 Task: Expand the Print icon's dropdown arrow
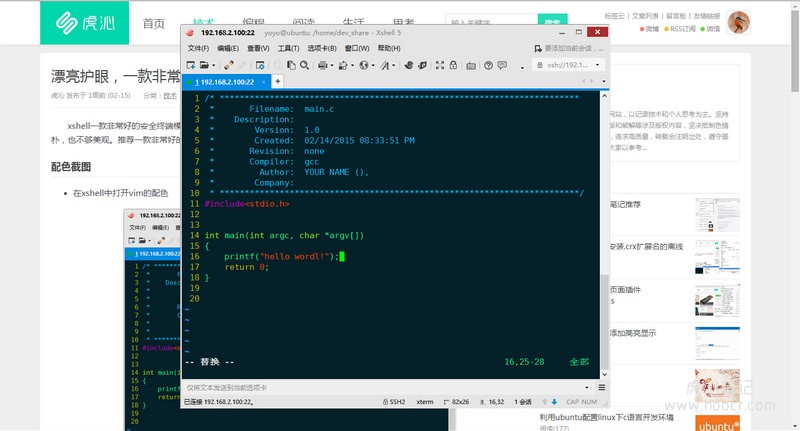(332, 65)
